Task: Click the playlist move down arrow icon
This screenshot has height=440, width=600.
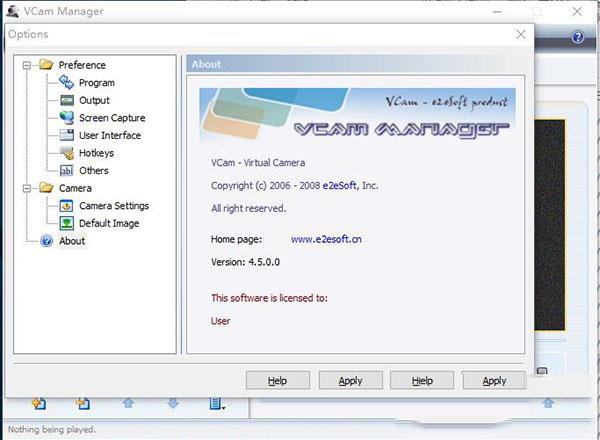Action: pos(173,404)
